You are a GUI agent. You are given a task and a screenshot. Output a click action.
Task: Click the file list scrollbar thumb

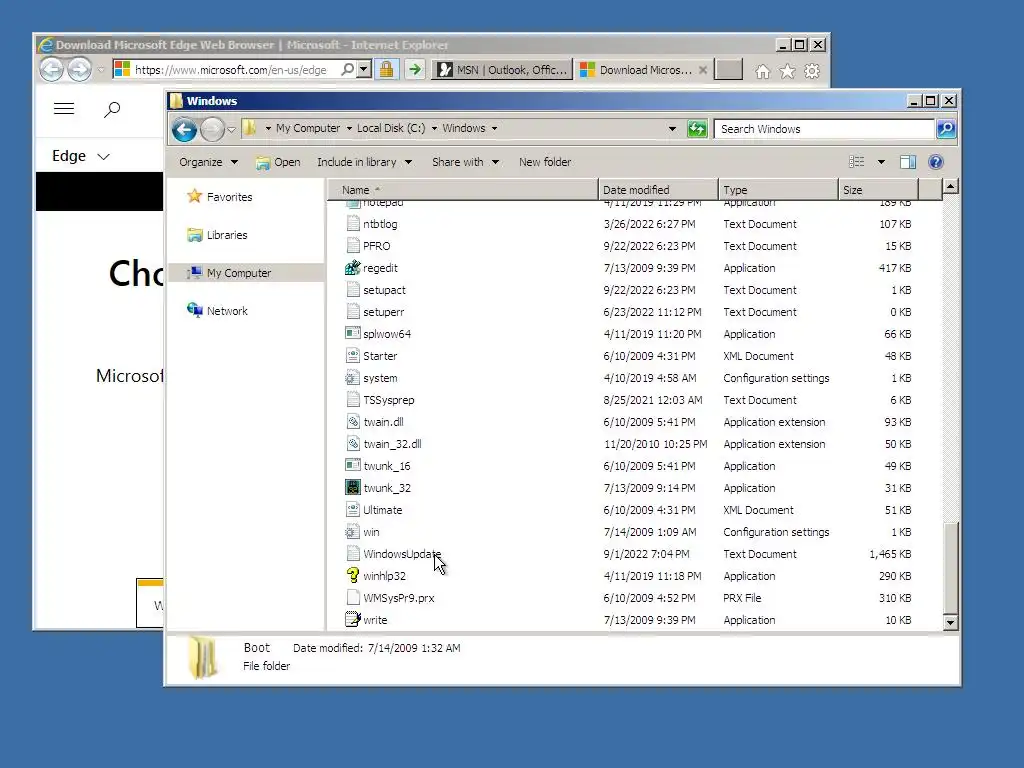950,568
